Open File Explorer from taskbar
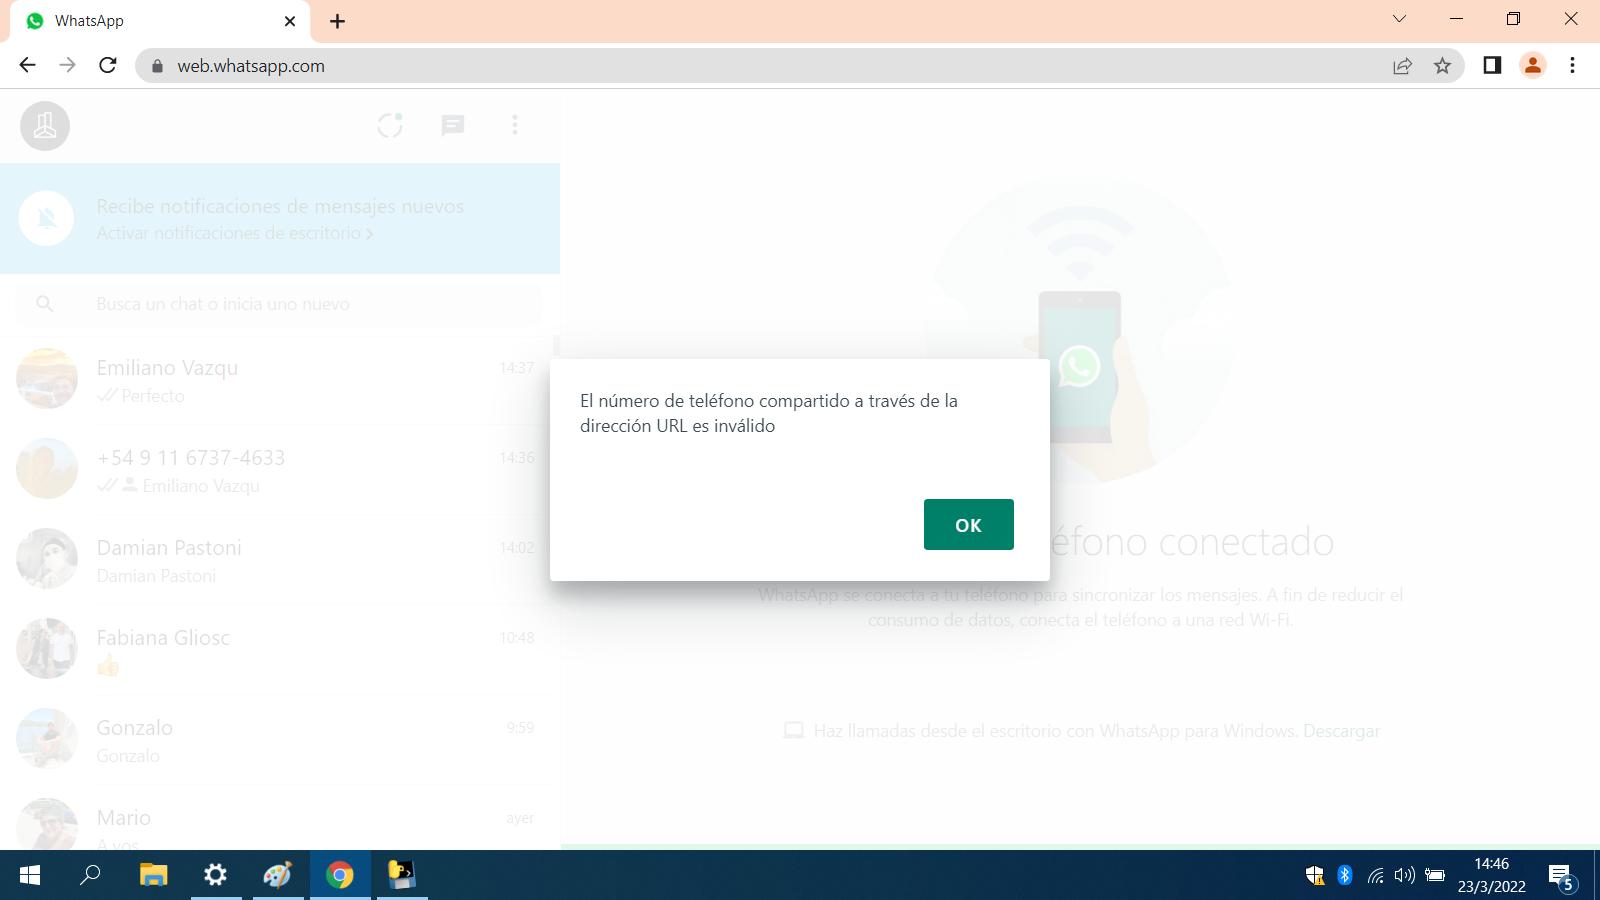Viewport: 1600px width, 900px height. 153,875
